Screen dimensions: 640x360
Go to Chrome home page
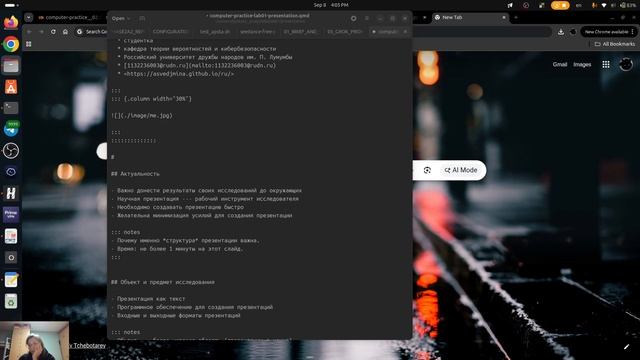(x=65, y=31)
